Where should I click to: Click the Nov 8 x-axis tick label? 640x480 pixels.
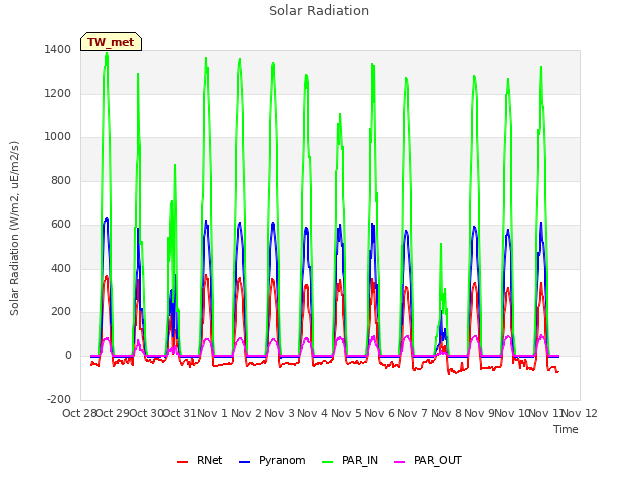(447, 413)
